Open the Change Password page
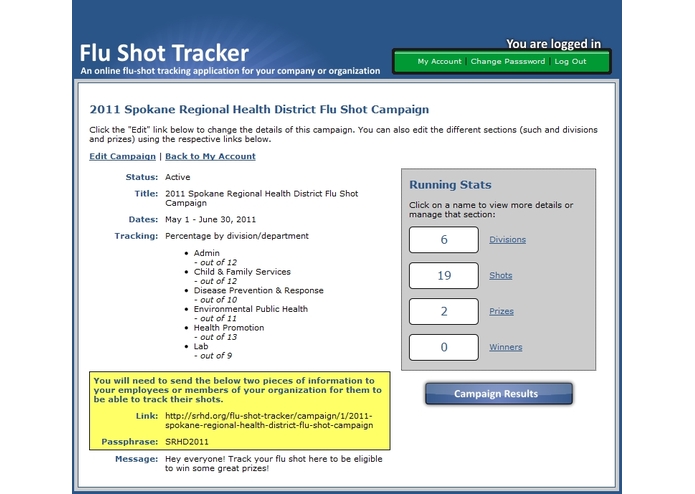695x494 pixels. (508, 62)
